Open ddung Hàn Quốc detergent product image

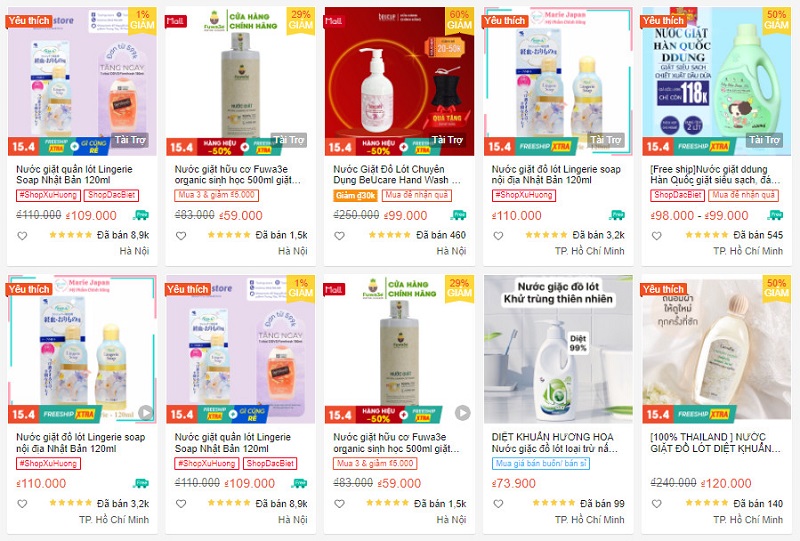[716, 81]
